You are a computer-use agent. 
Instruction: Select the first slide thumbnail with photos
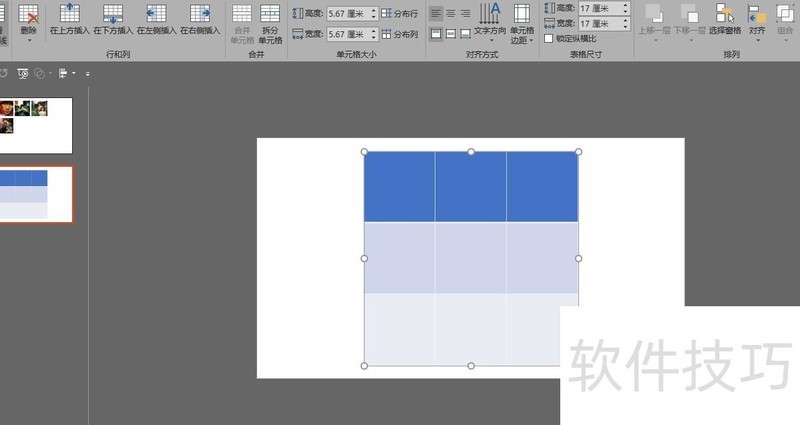click(x=35, y=125)
